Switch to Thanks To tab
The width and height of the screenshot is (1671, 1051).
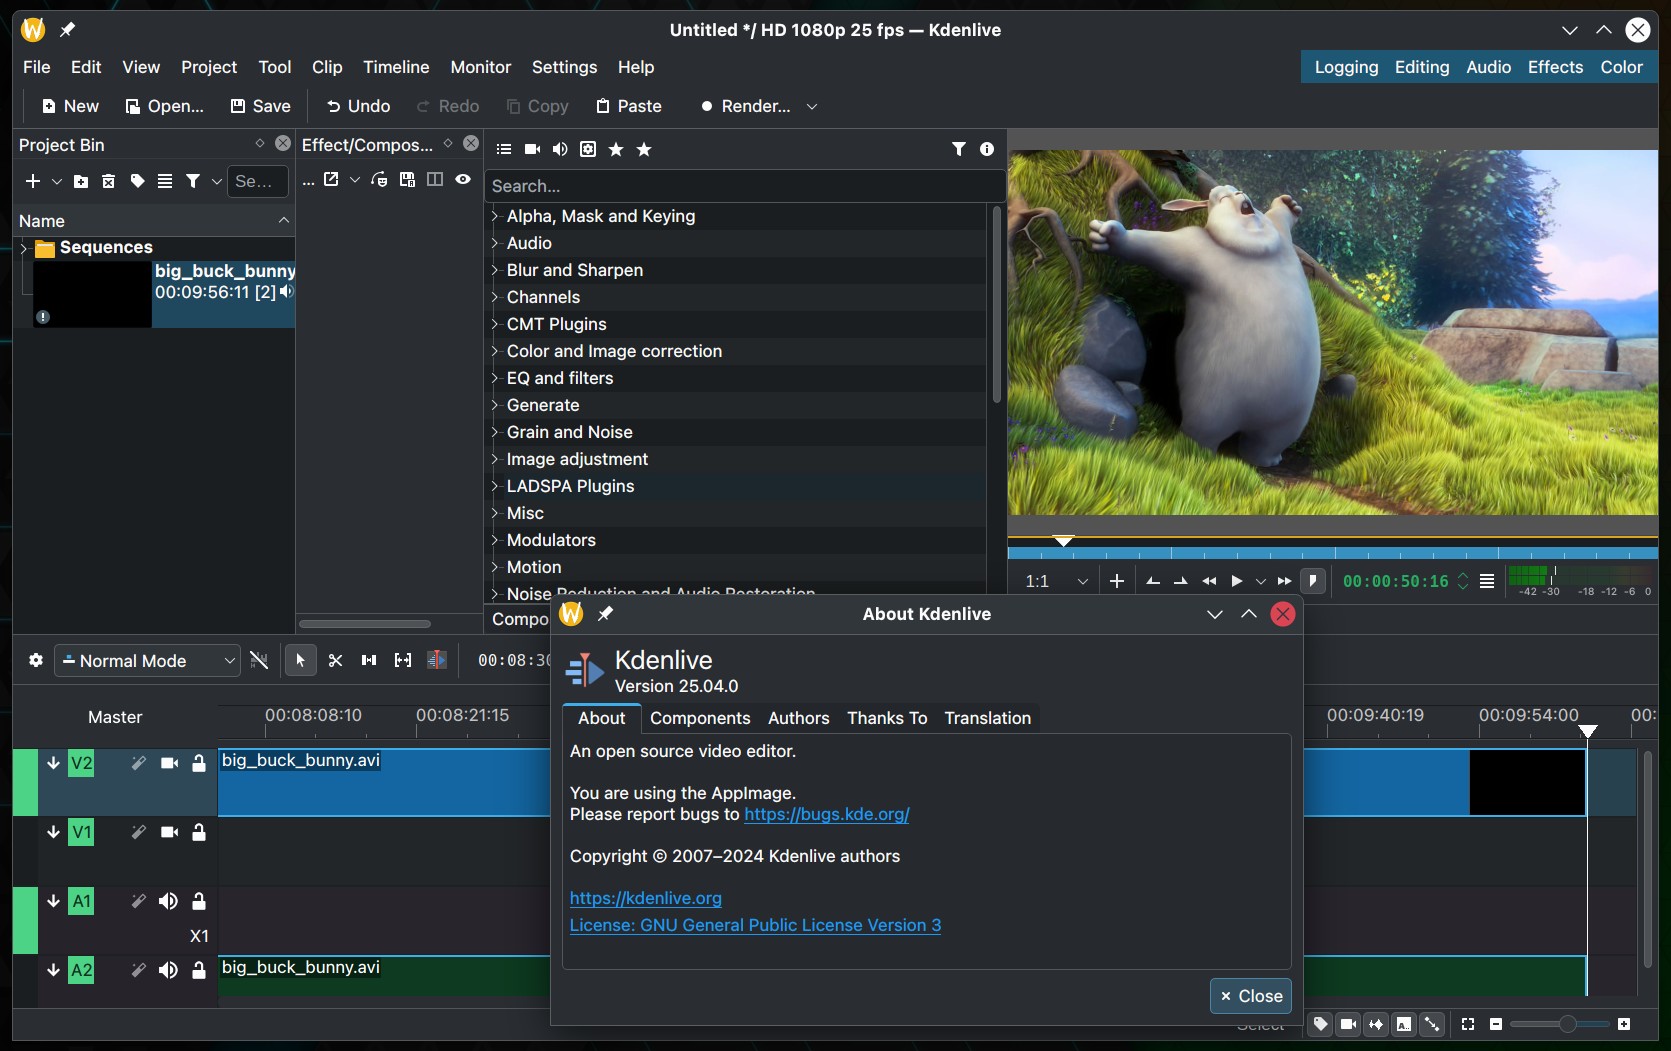coord(887,718)
